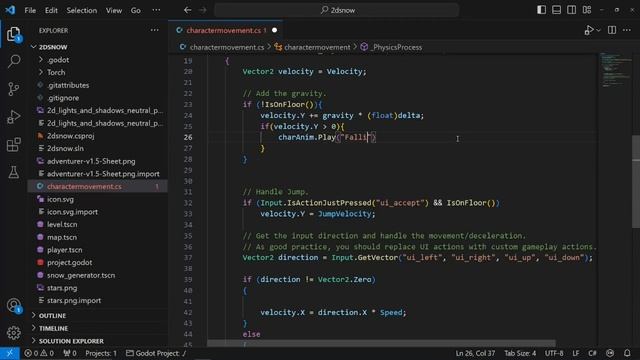Open the Run and Debug view

click(13, 117)
